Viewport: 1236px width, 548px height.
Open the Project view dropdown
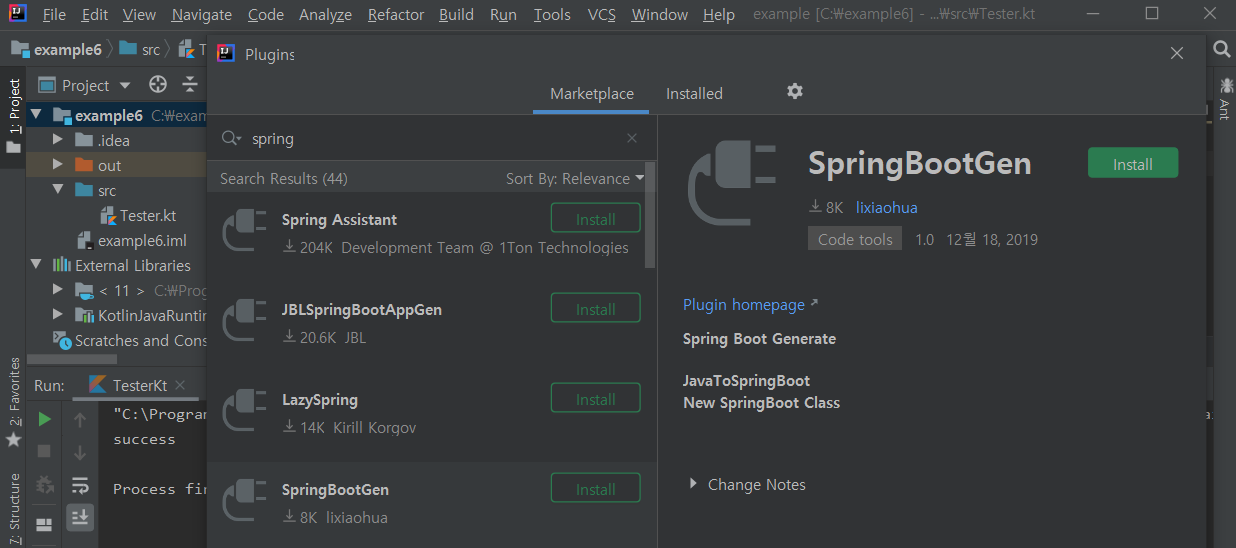(85, 85)
